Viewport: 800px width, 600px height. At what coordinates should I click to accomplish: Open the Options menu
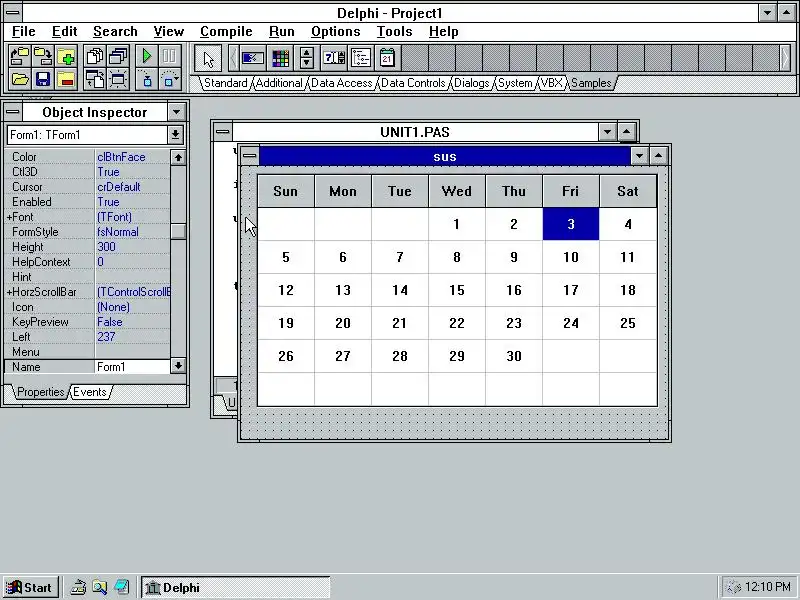point(336,32)
